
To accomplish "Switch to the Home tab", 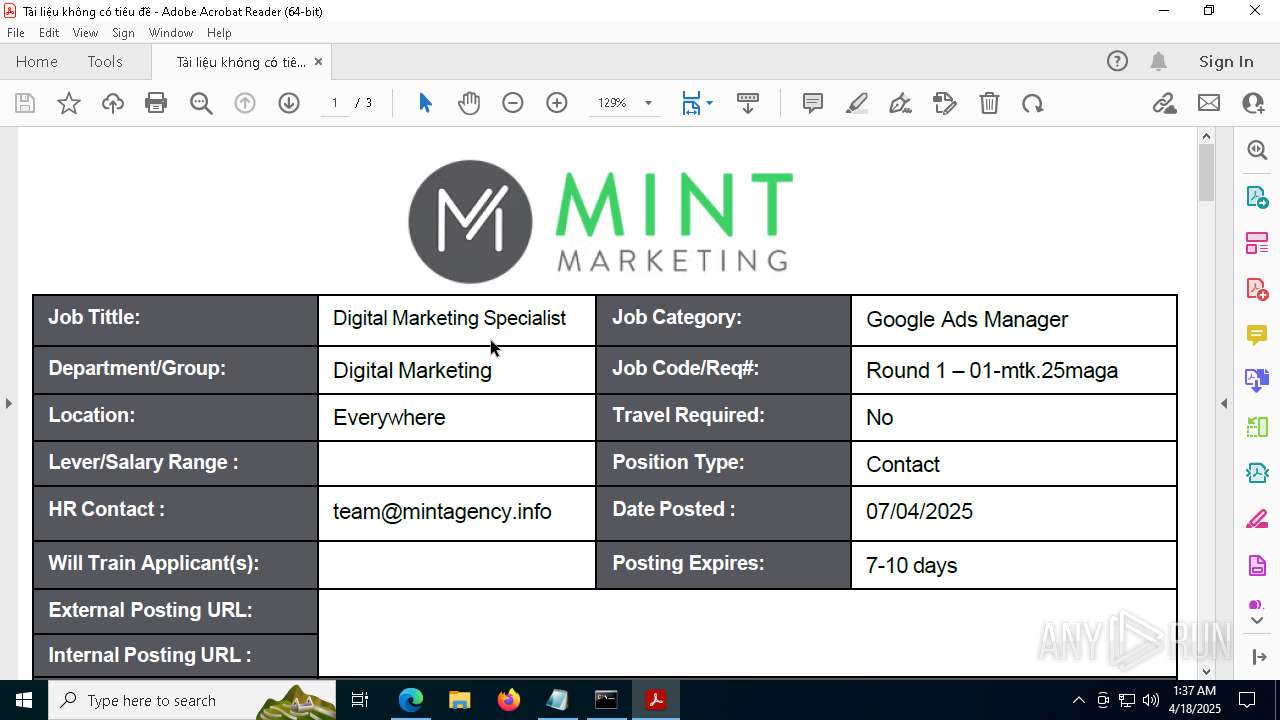I will [x=37, y=61].
